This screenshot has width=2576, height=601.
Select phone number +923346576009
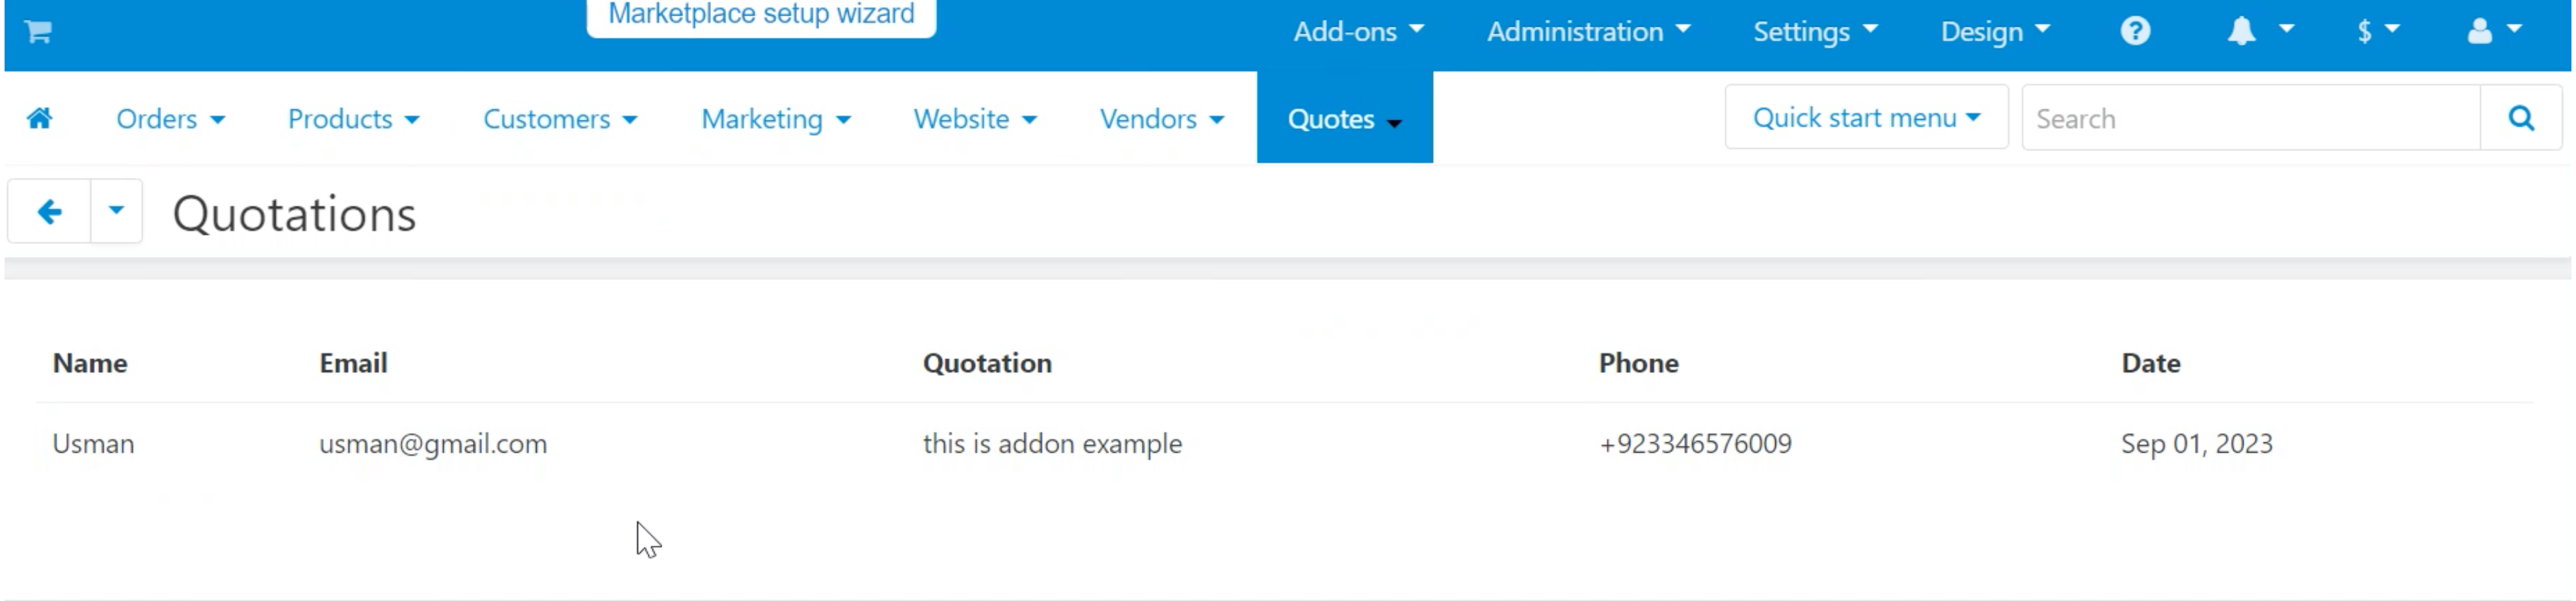click(x=1695, y=443)
